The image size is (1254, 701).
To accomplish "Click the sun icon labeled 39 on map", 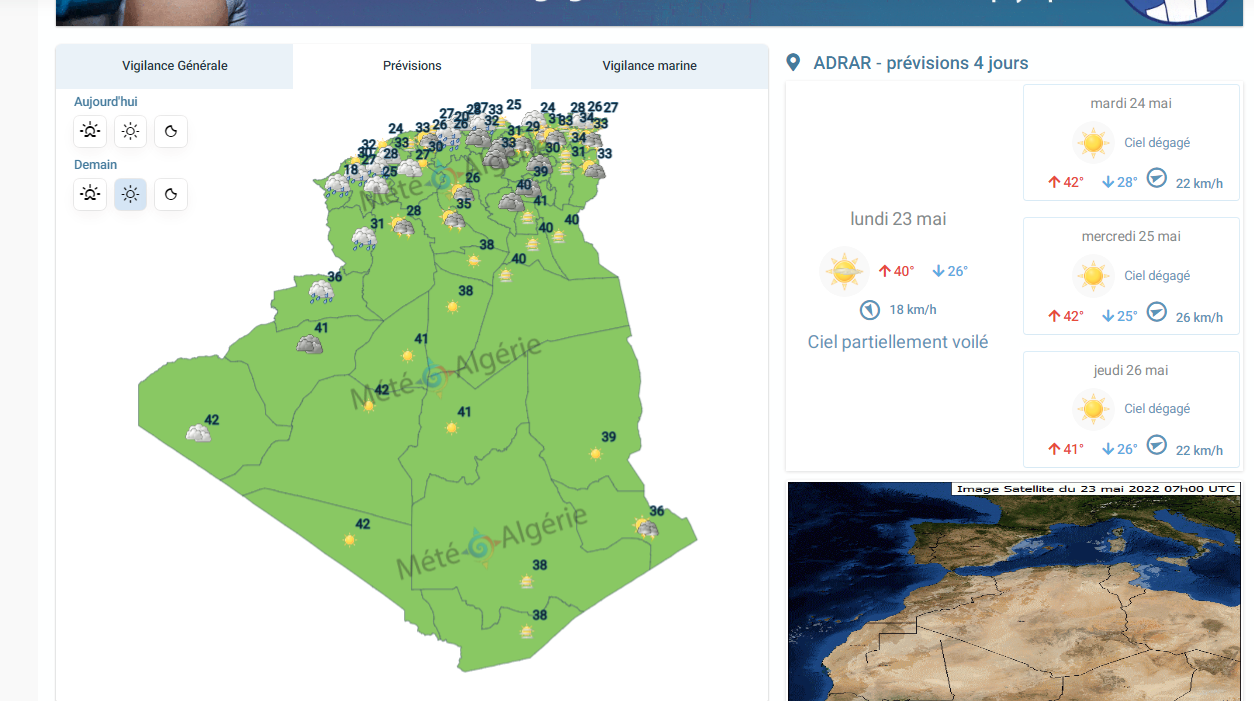I will tap(596, 454).
